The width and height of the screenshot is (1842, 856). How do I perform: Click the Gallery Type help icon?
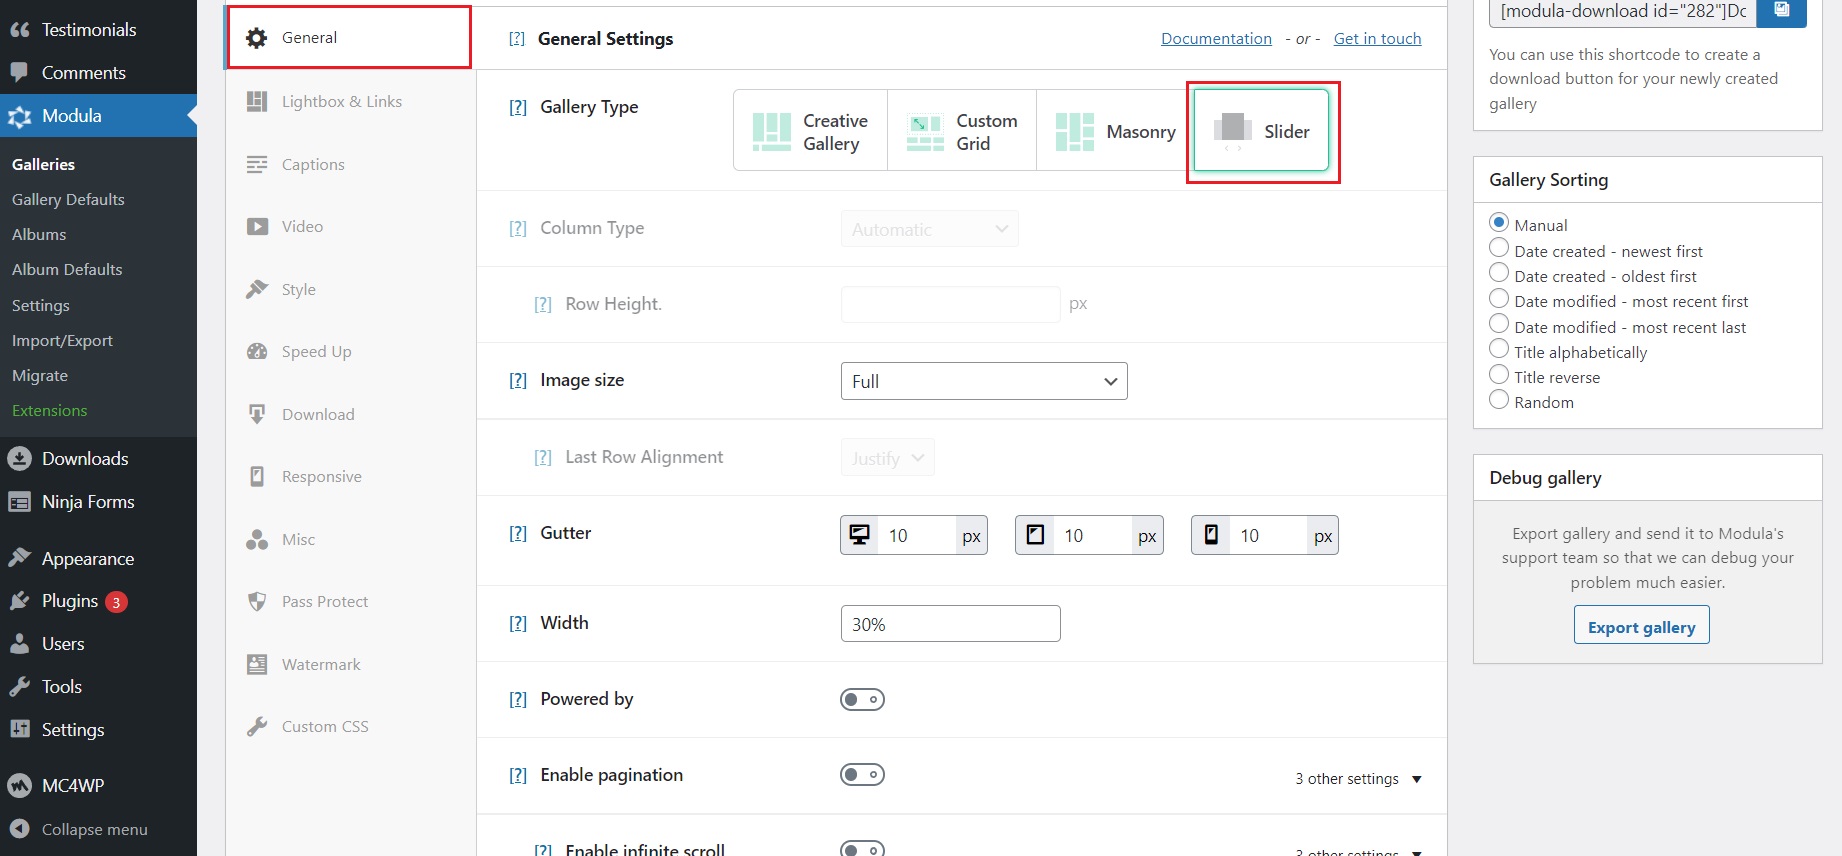tap(518, 108)
